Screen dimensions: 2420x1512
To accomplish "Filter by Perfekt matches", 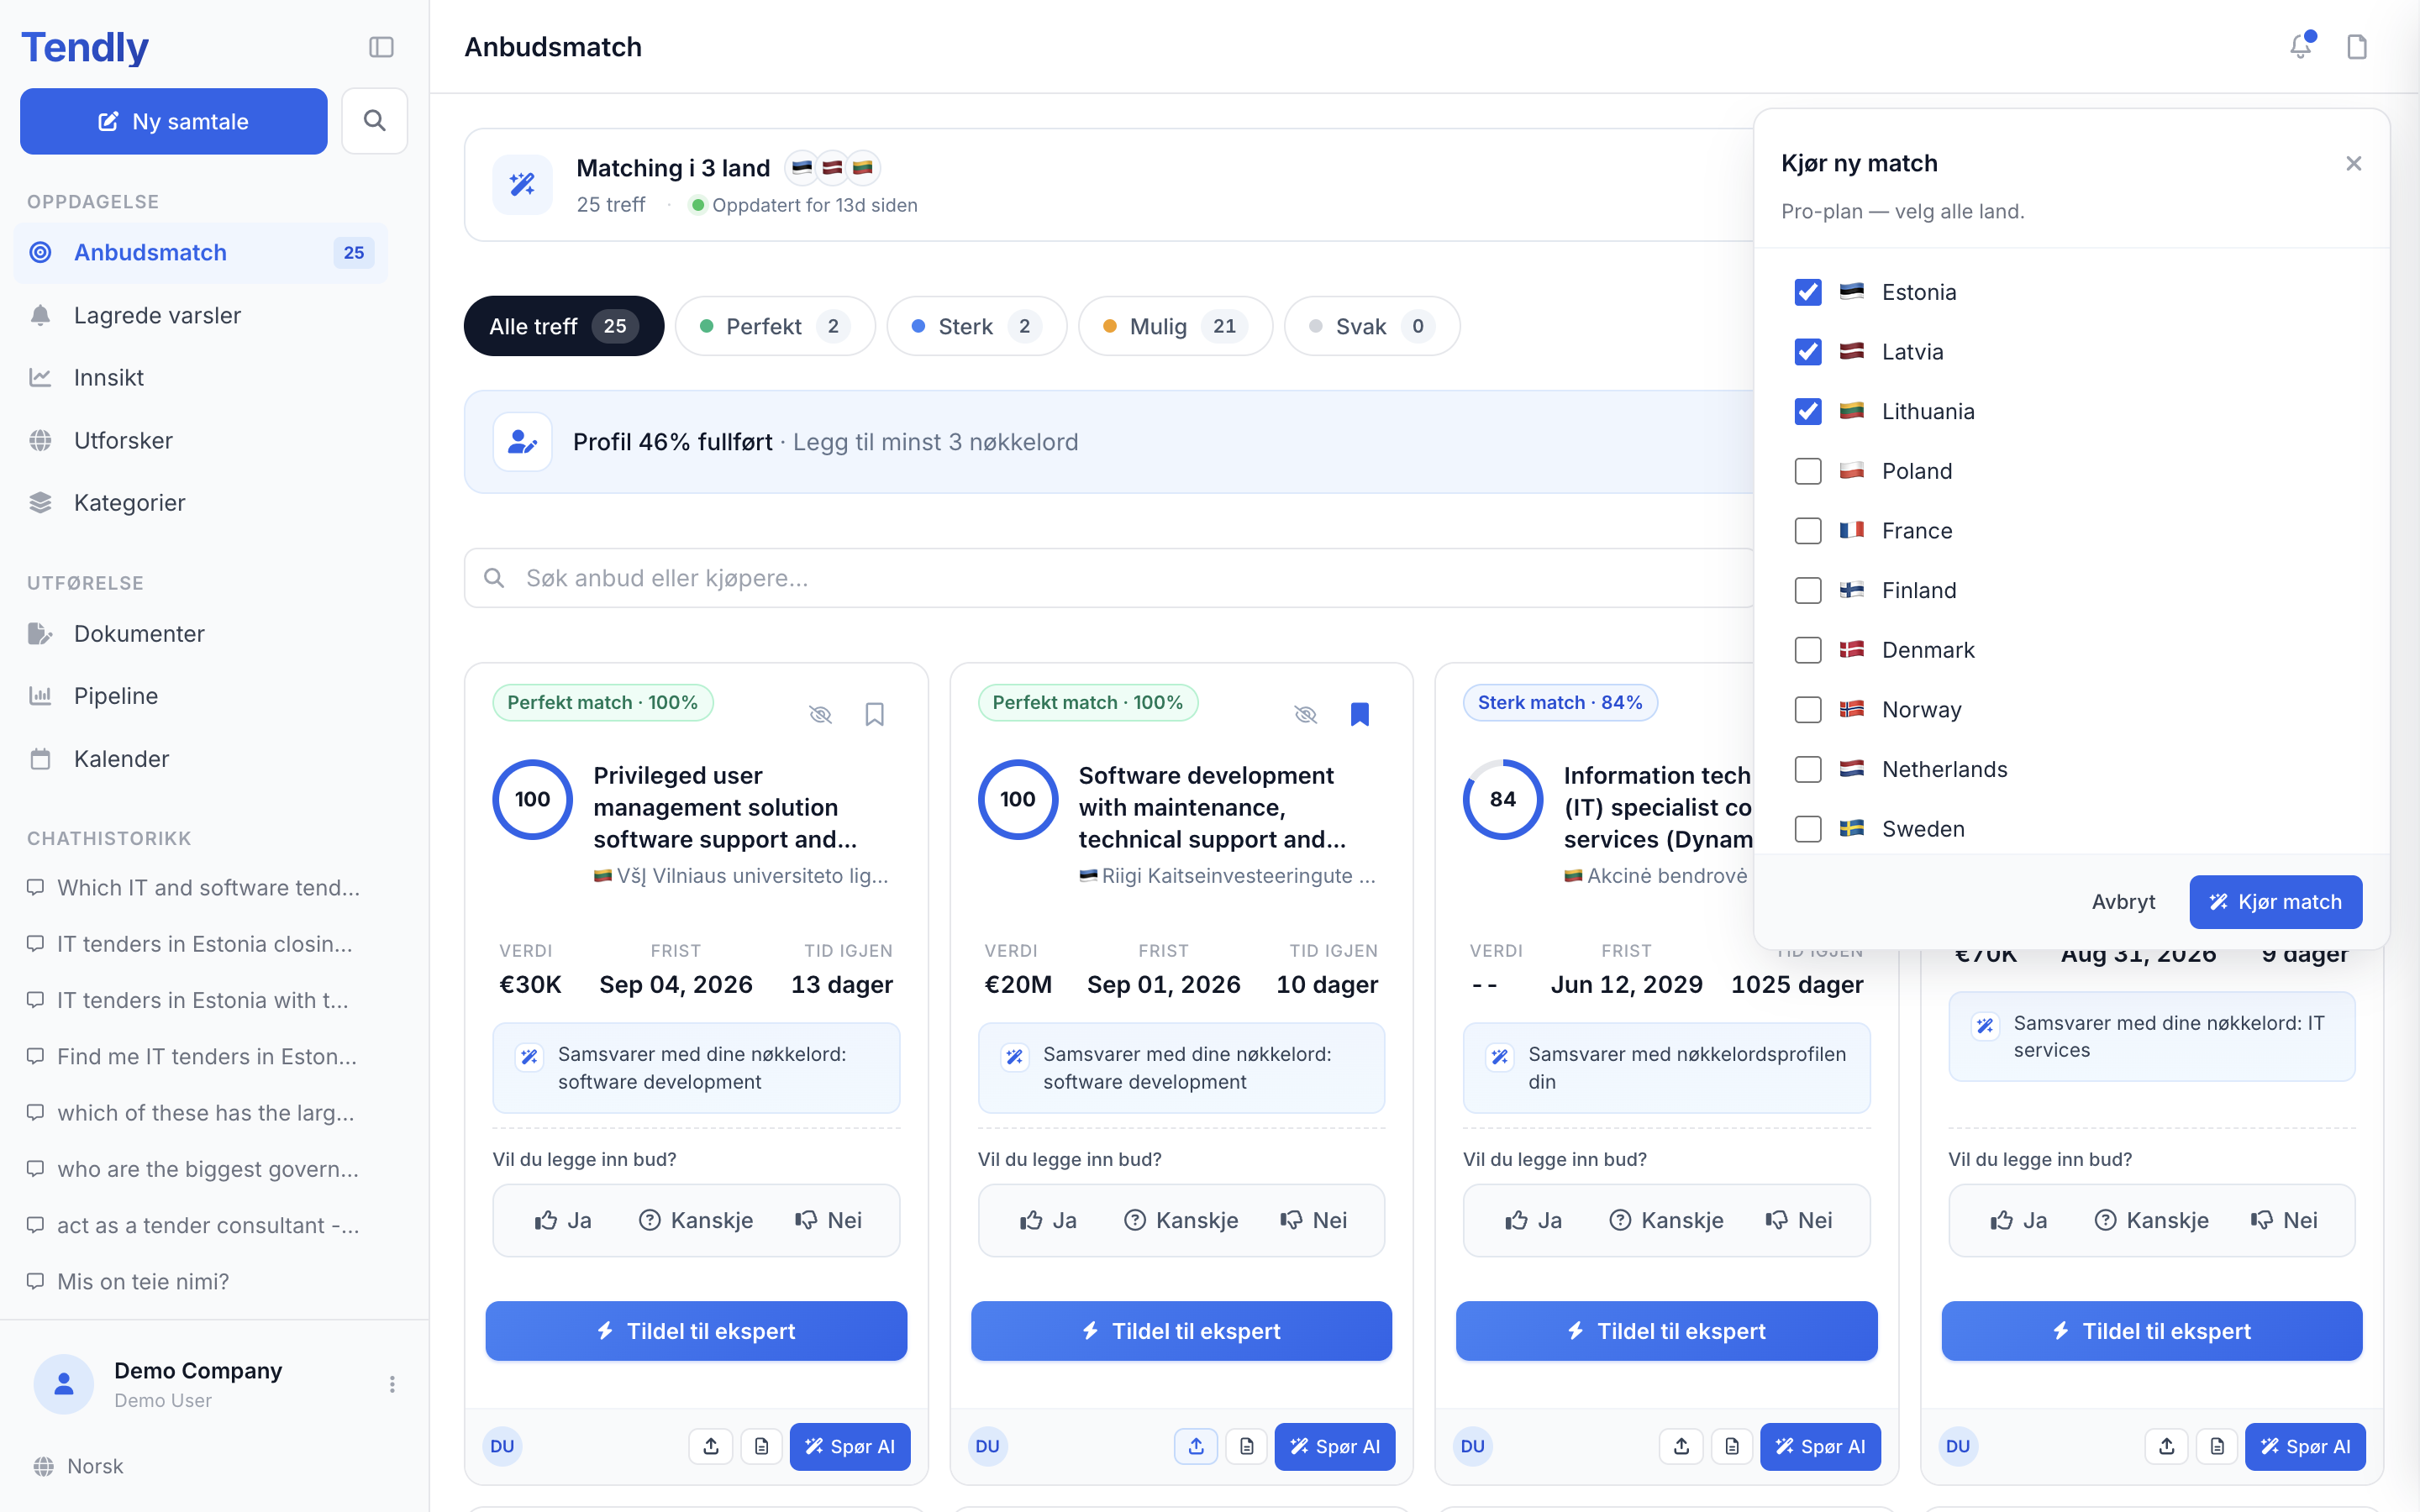I will [775, 326].
